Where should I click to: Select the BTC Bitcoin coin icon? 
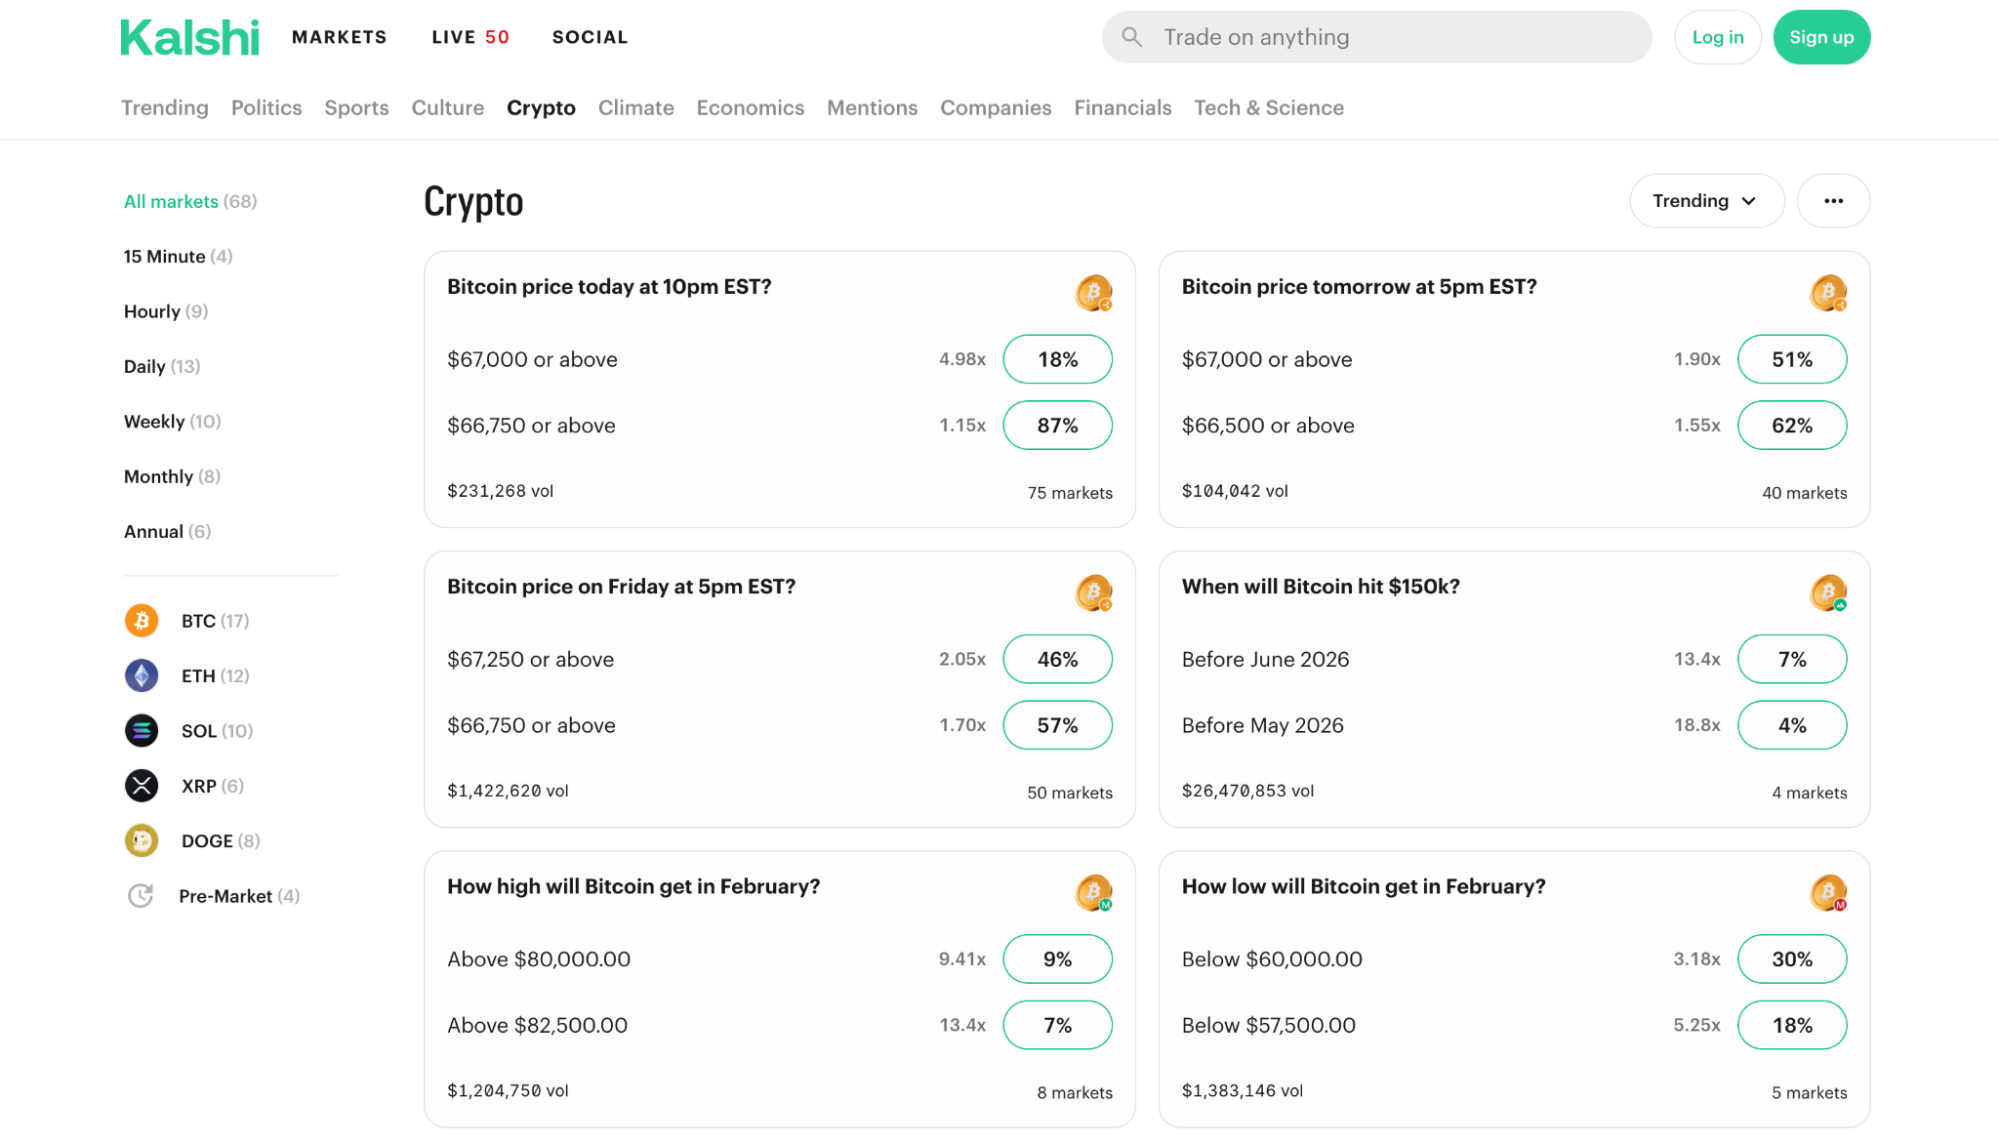pos(141,621)
